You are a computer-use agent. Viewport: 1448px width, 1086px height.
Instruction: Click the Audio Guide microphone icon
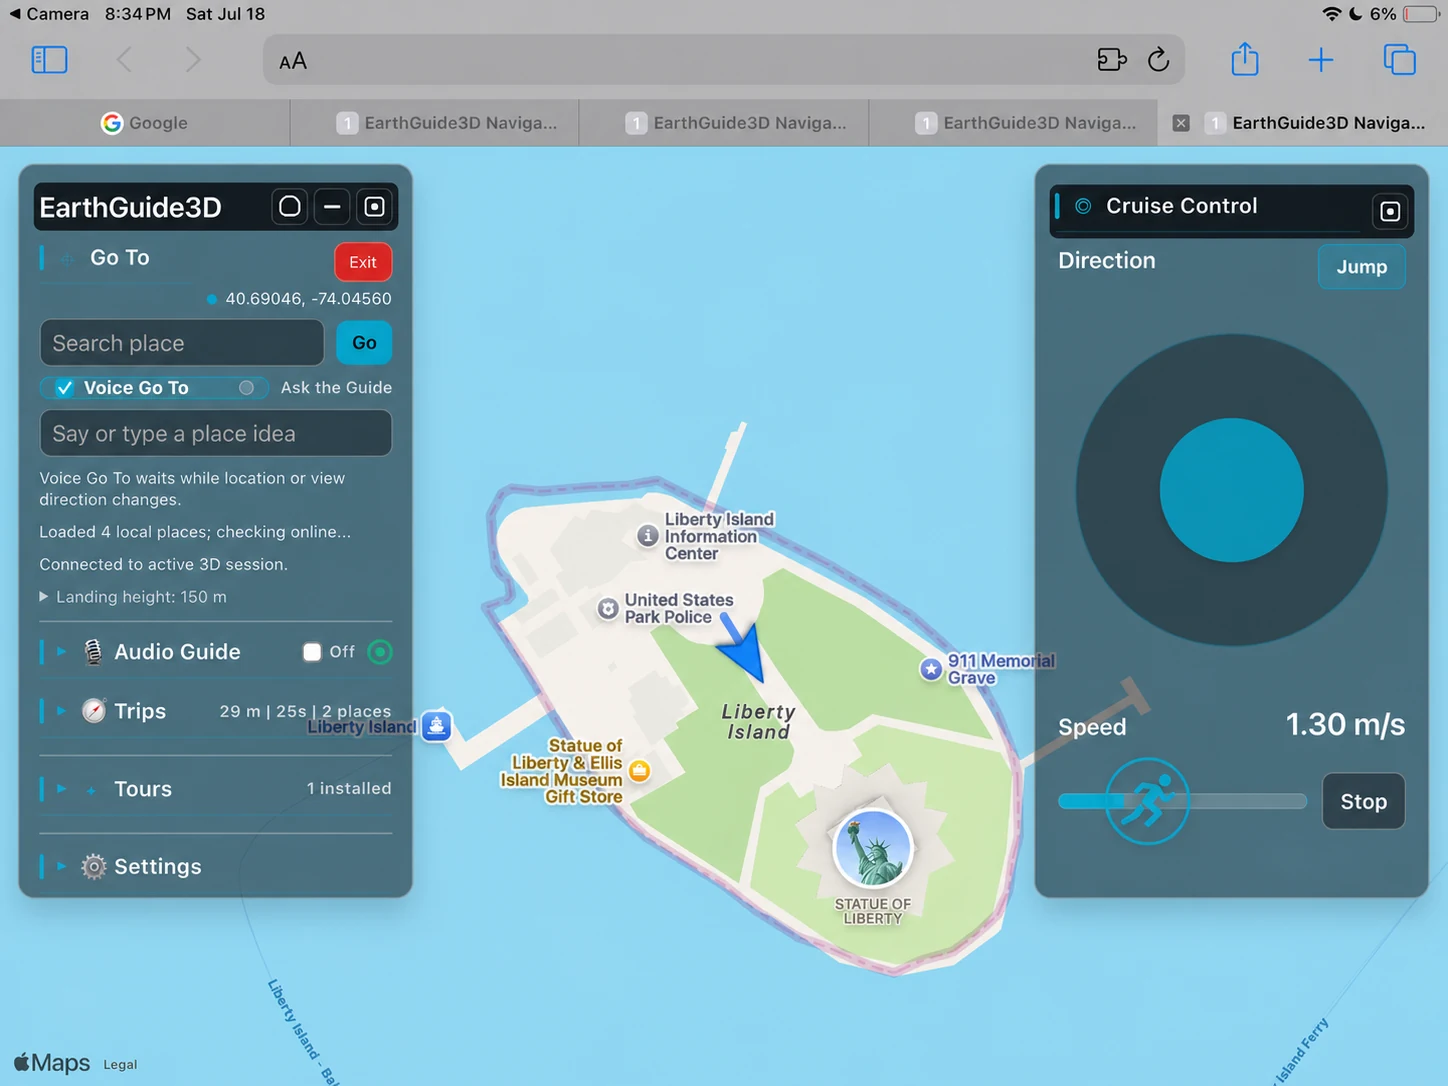click(93, 652)
